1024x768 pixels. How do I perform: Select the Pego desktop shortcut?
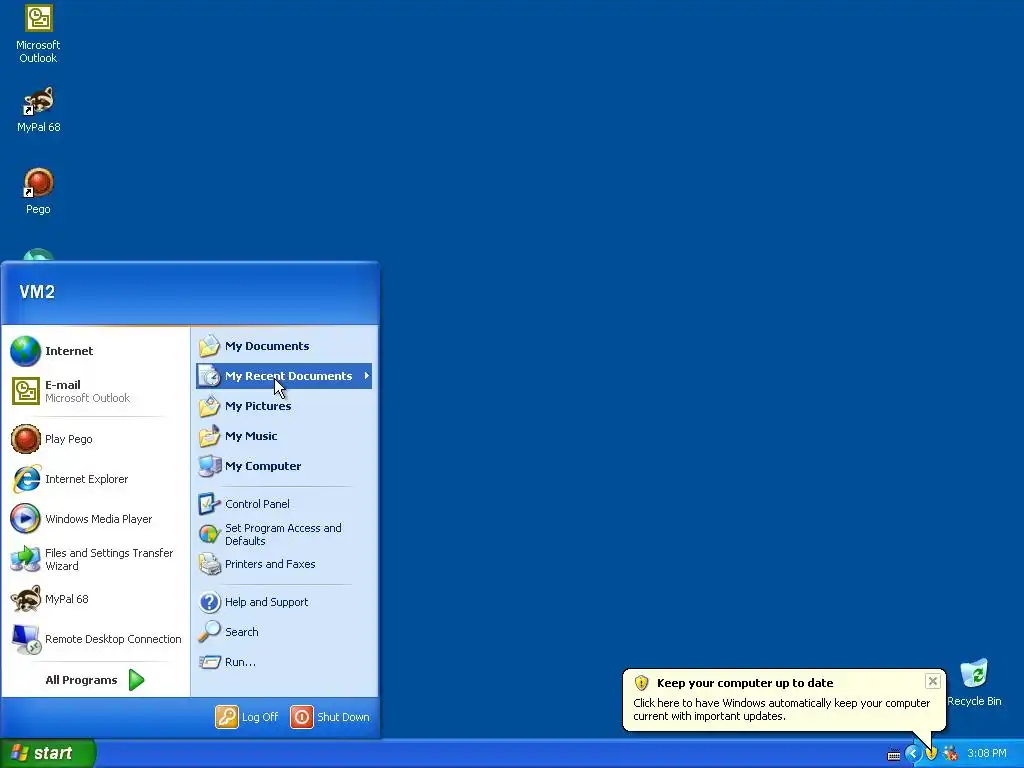click(38, 191)
